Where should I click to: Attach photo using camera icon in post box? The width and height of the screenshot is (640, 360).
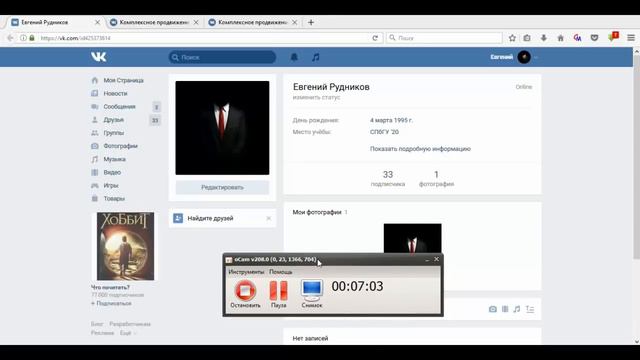pos(493,309)
